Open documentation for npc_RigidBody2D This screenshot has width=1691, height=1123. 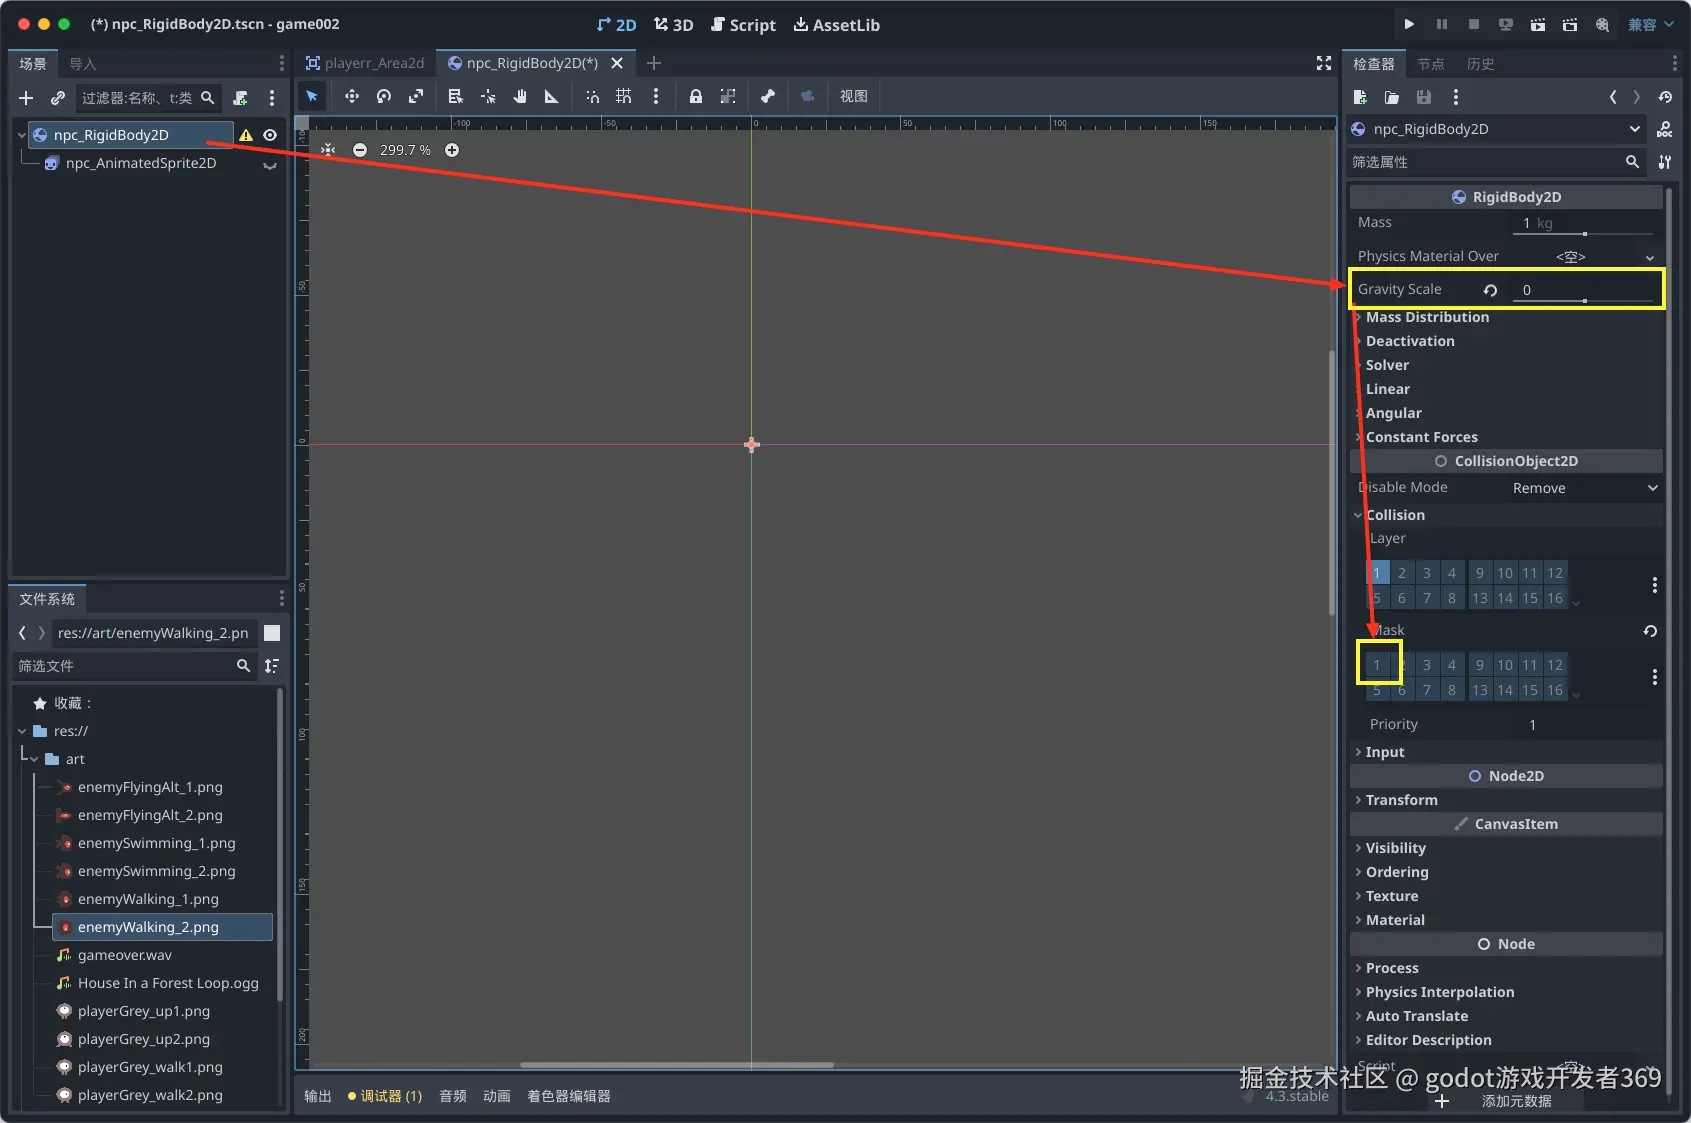click(1665, 129)
